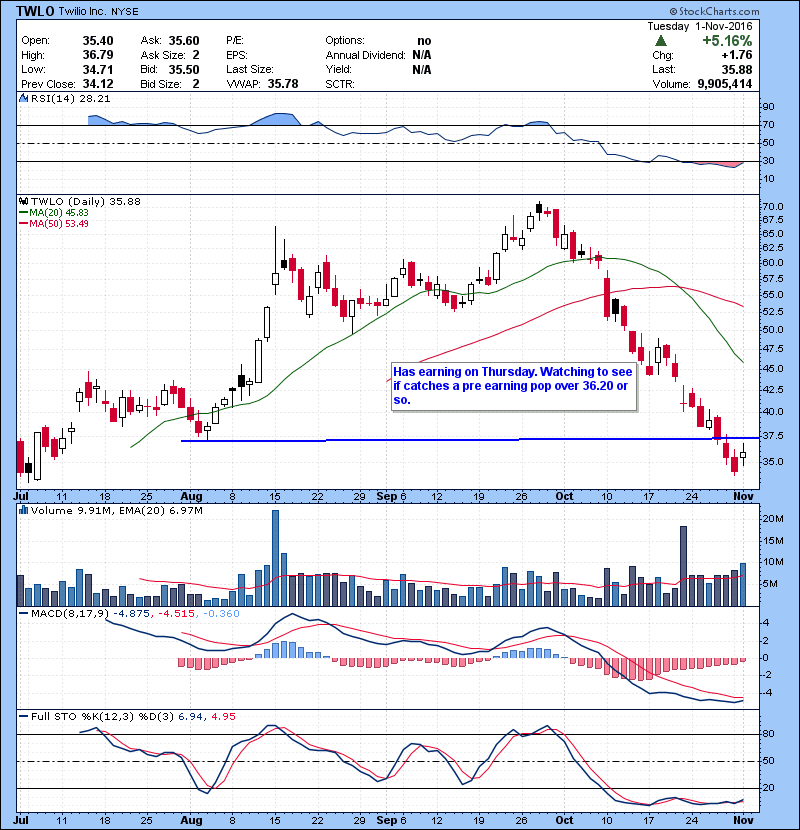Click the volume axis label 15M
Screen dimensions: 800x830
pos(772,540)
